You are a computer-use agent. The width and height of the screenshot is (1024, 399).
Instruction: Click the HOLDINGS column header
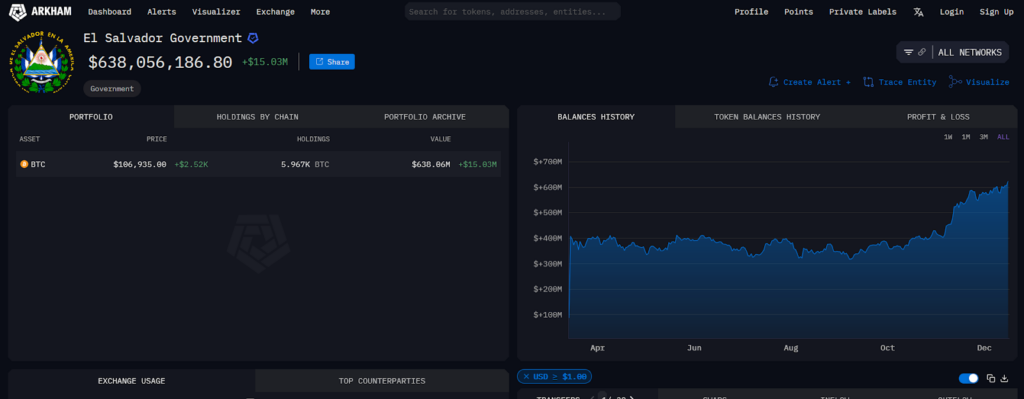(x=313, y=139)
